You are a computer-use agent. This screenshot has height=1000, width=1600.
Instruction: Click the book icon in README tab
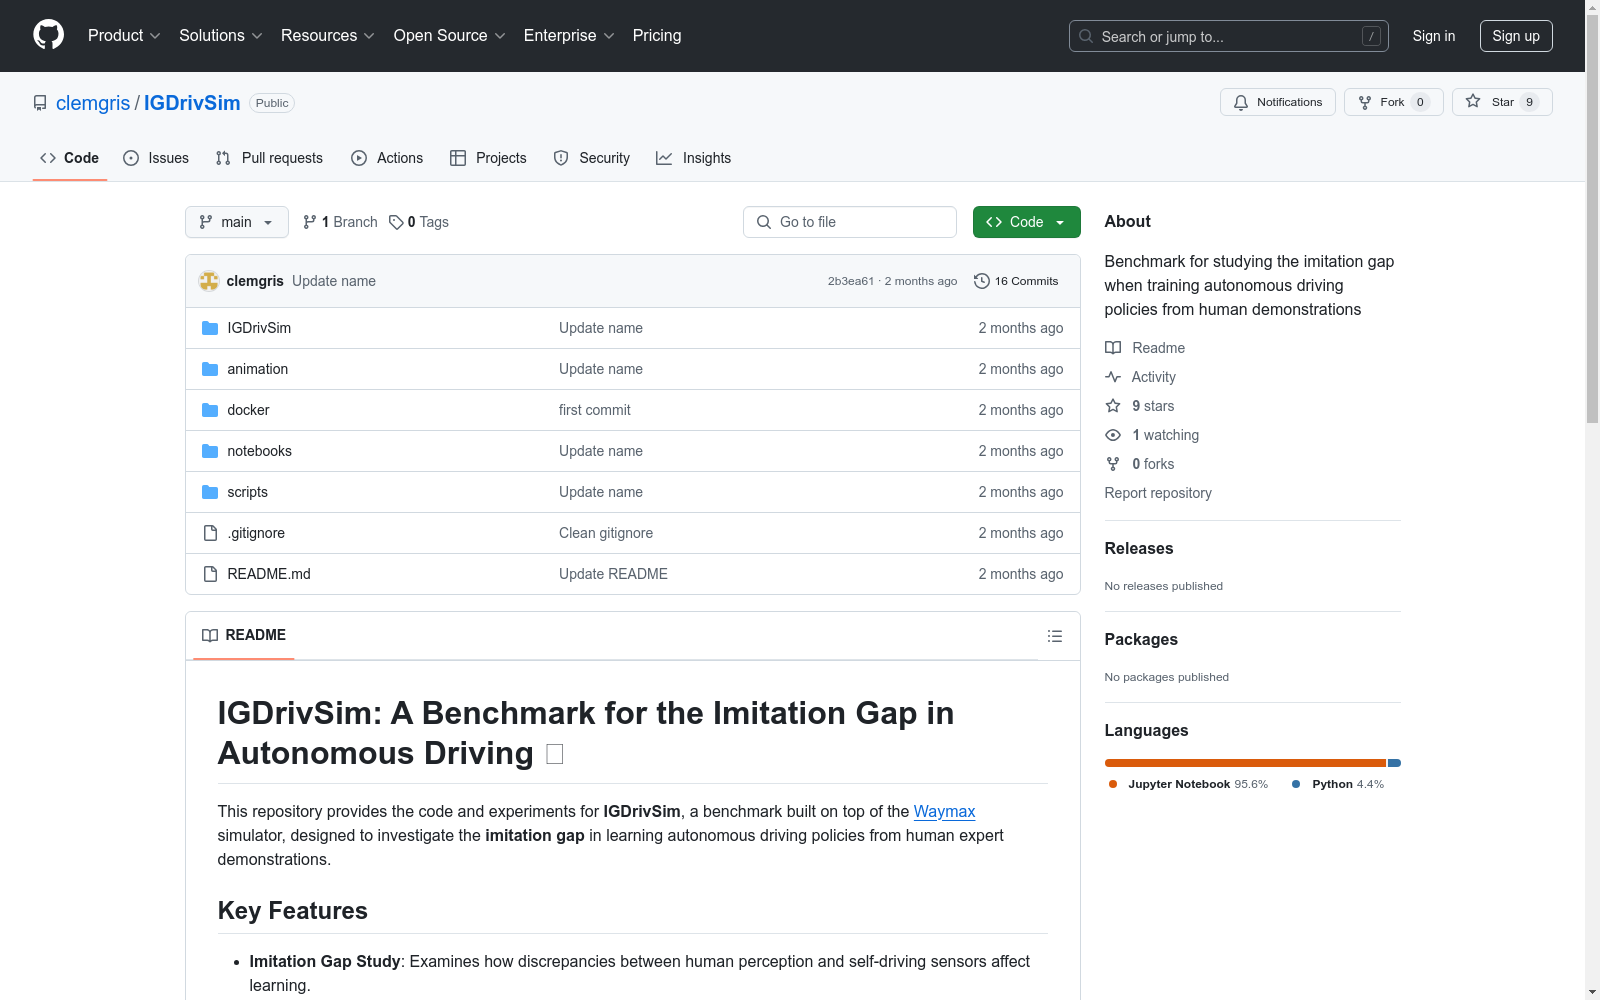(x=210, y=635)
